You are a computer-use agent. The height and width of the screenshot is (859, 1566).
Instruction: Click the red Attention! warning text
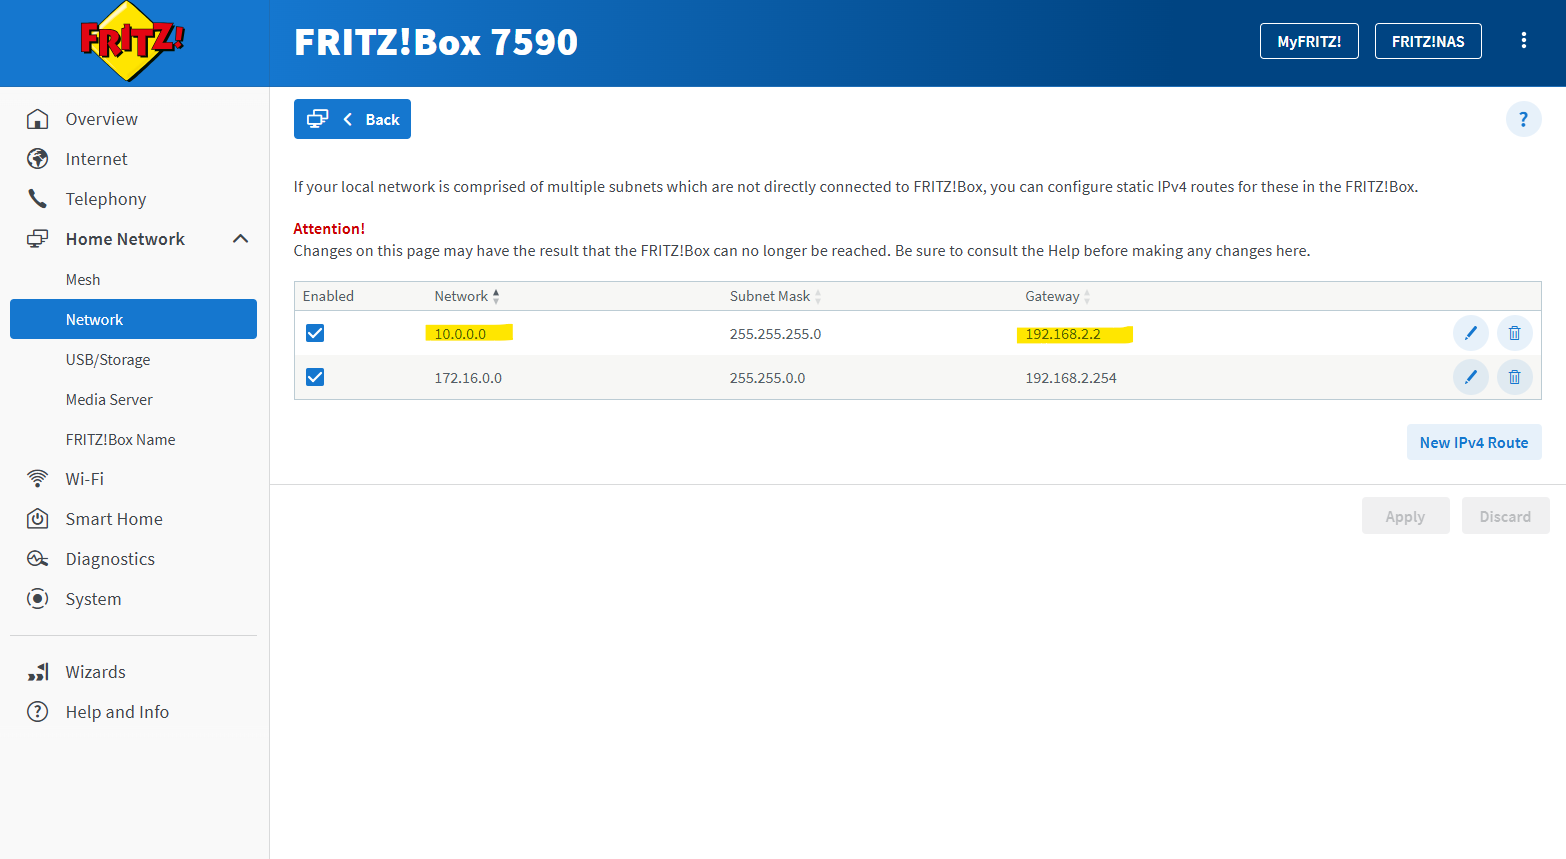[x=329, y=229]
